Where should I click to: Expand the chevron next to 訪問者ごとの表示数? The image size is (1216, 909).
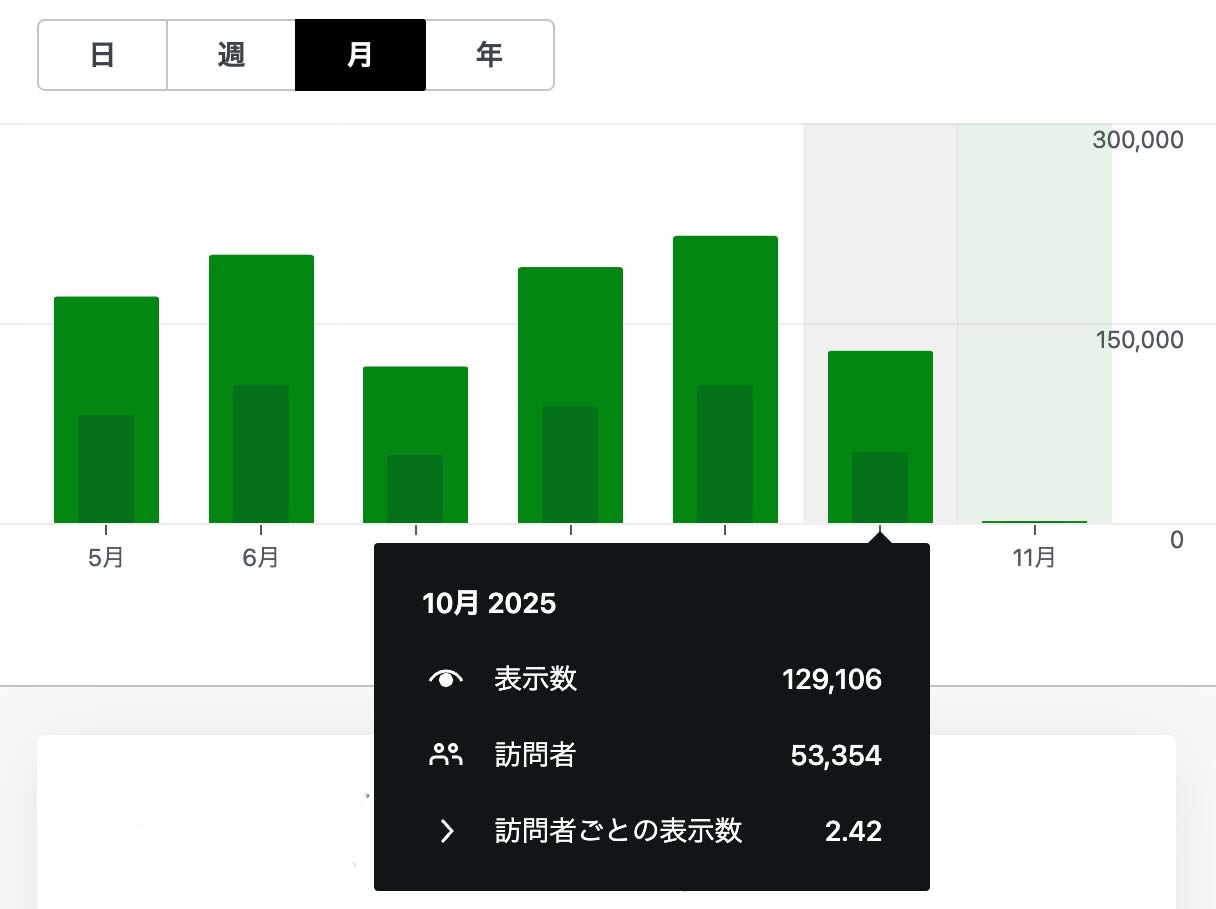(447, 831)
